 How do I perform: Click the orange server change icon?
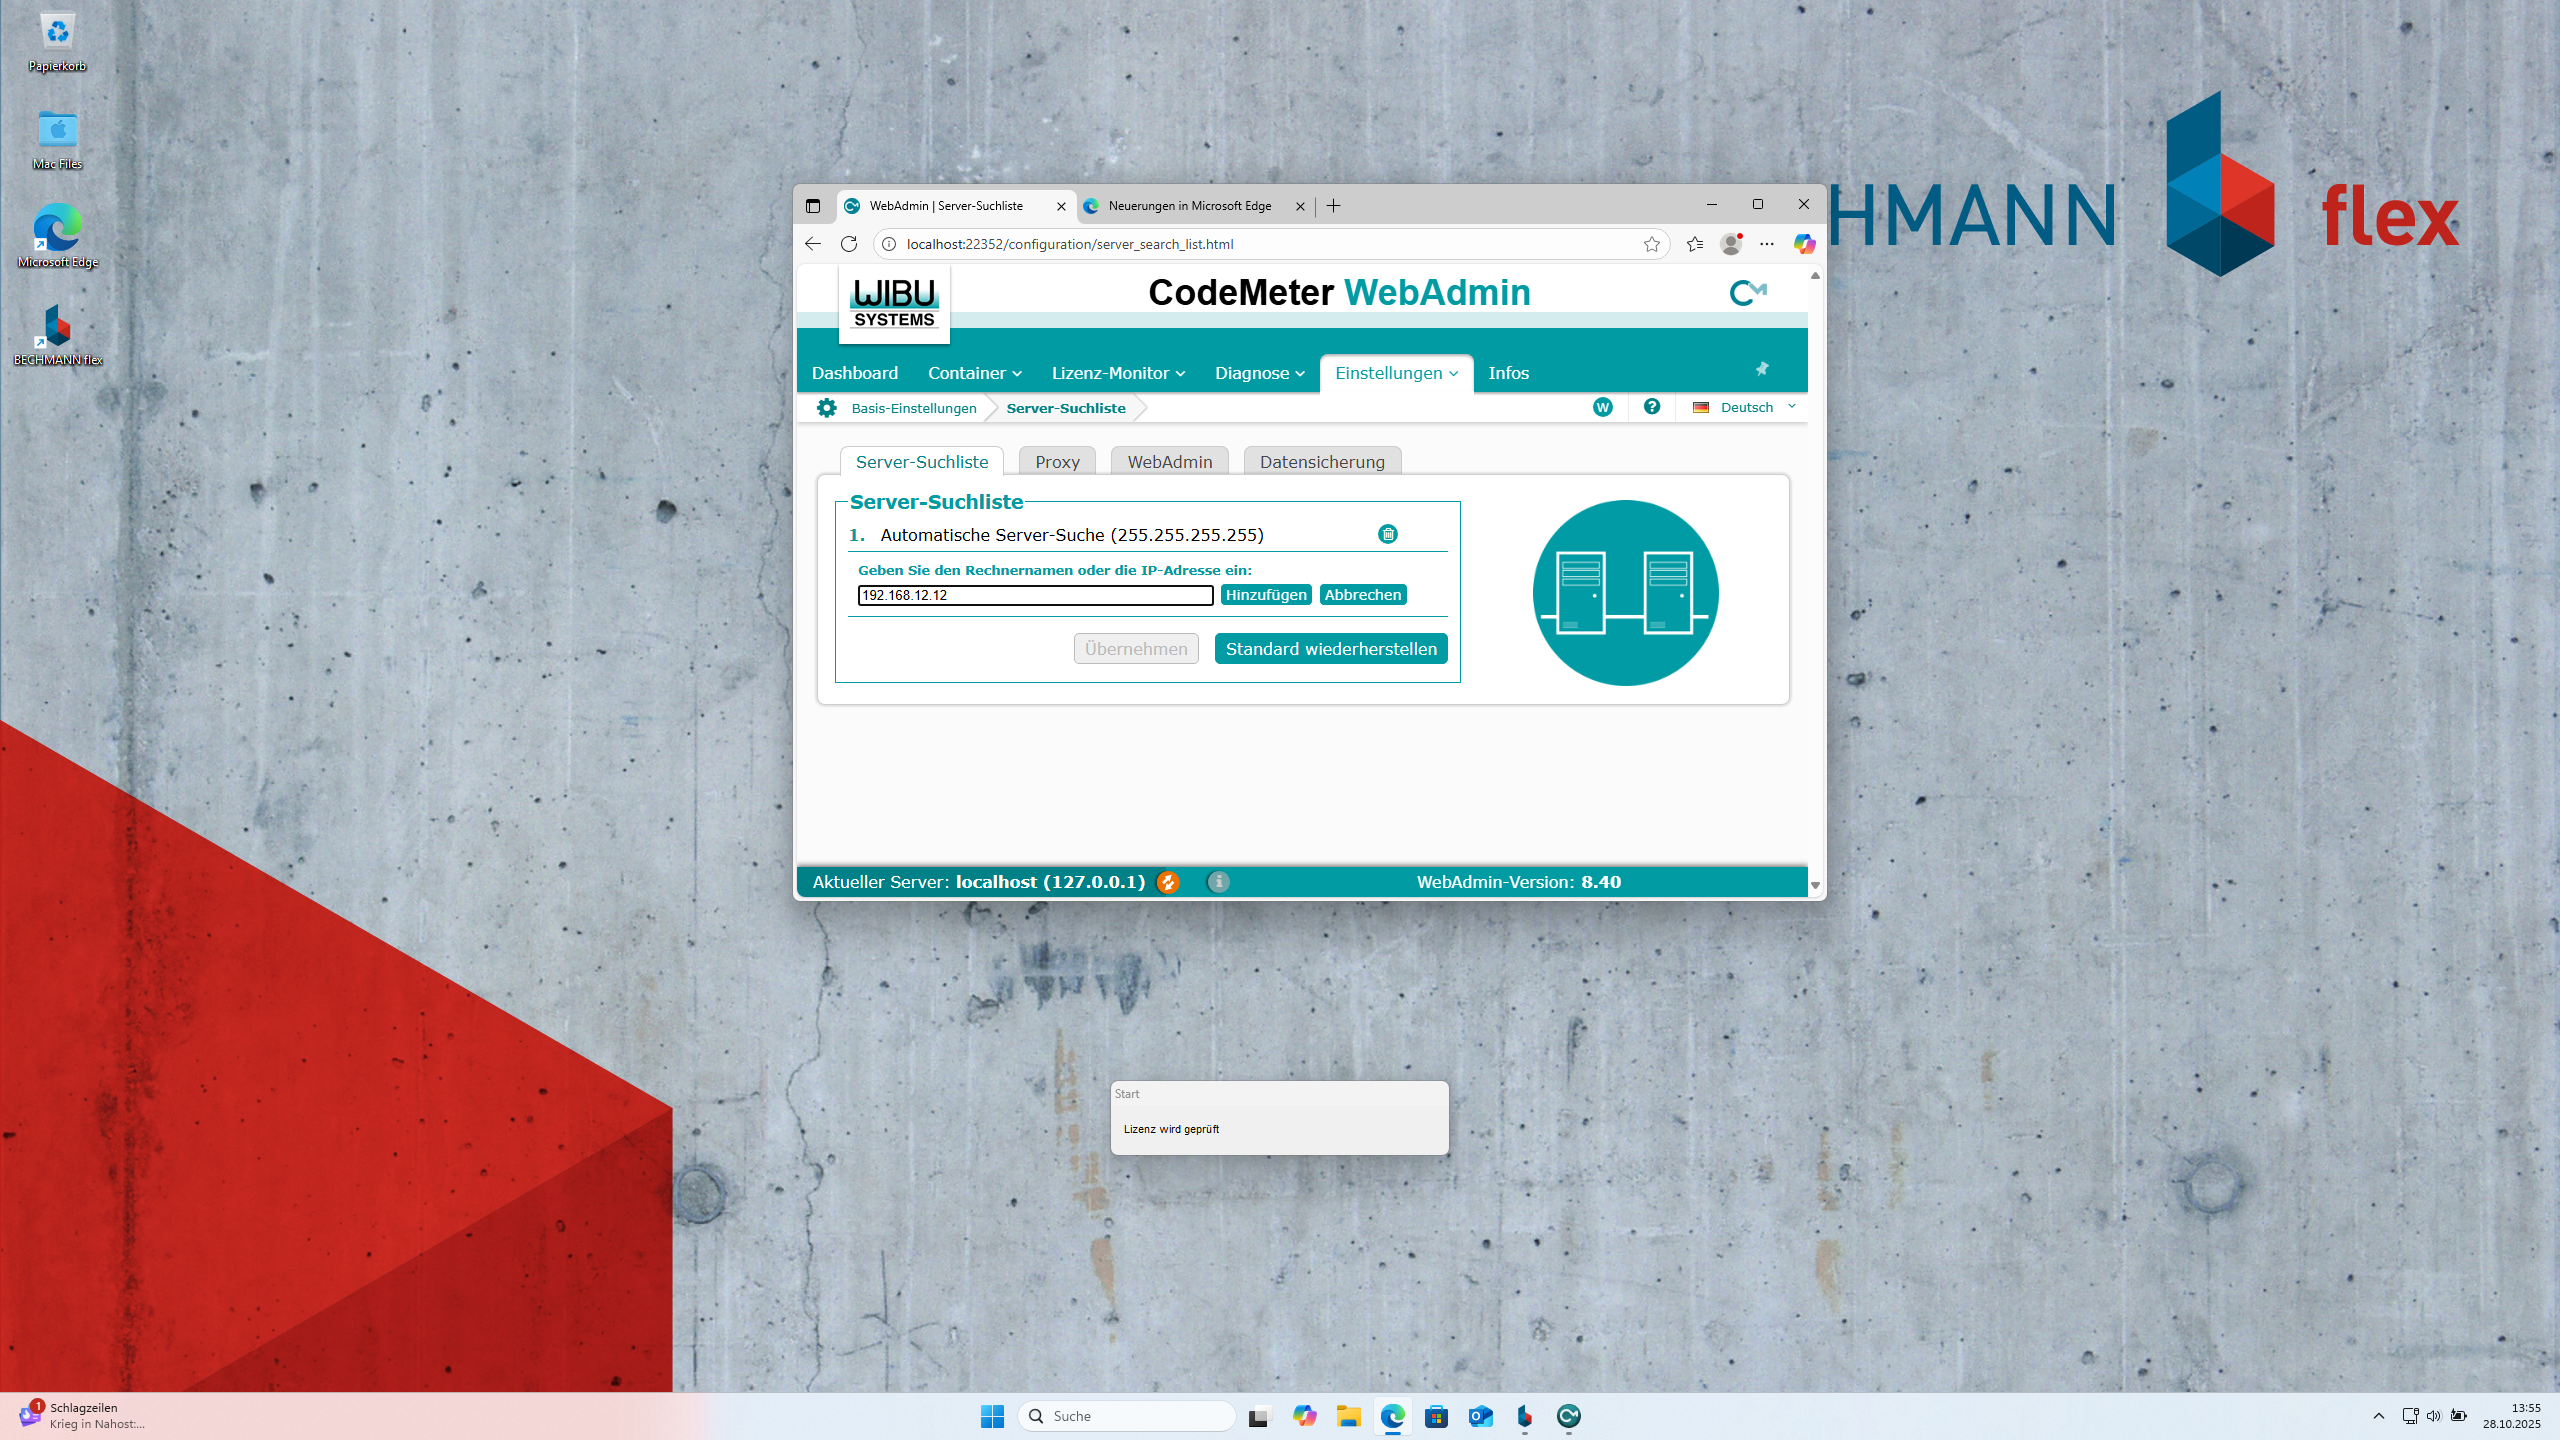pyautogui.click(x=1167, y=882)
